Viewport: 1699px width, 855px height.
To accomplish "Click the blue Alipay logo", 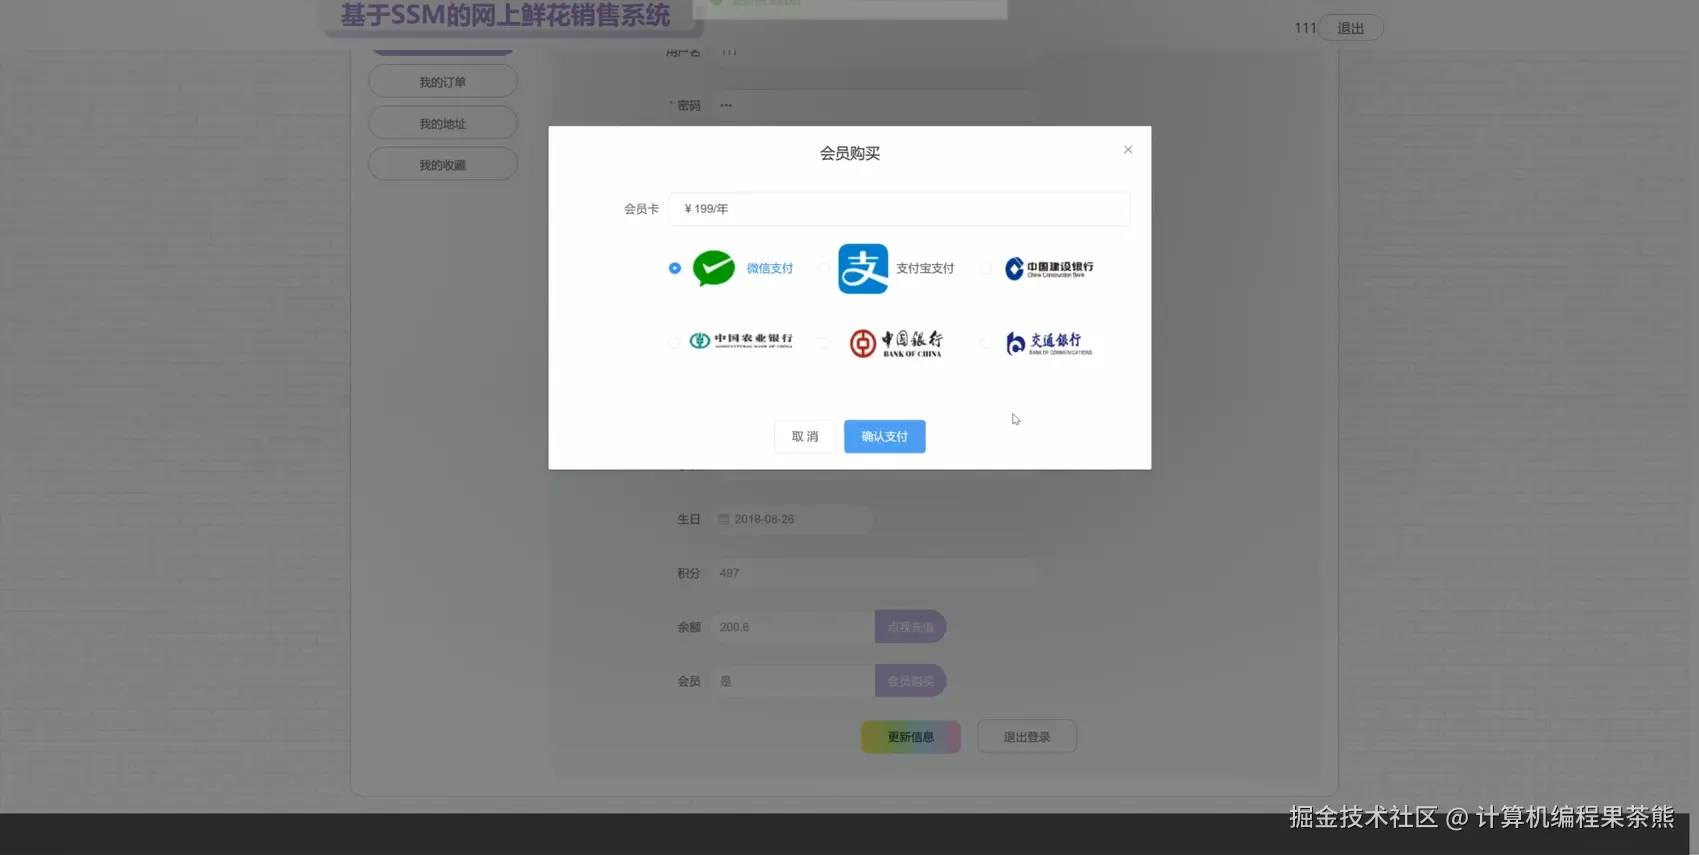I will tap(863, 268).
